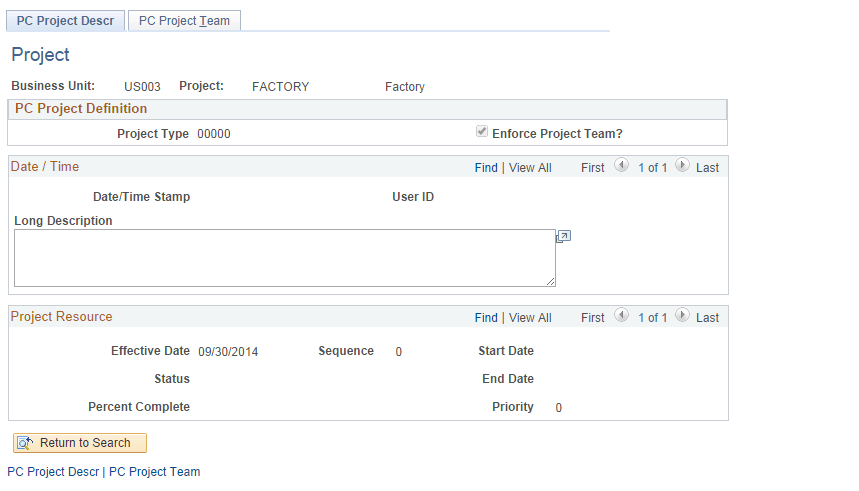Go to First row in Project Resource
The image size is (859, 491).
593,318
